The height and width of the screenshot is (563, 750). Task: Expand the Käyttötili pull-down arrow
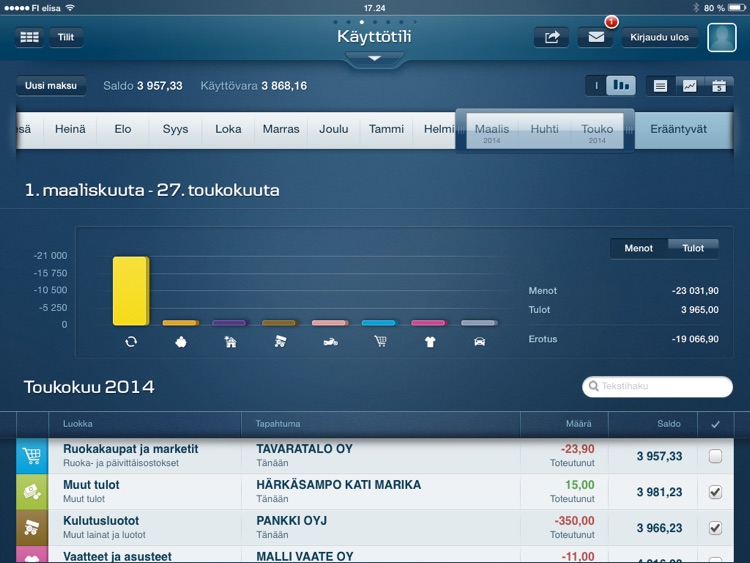tap(375, 58)
